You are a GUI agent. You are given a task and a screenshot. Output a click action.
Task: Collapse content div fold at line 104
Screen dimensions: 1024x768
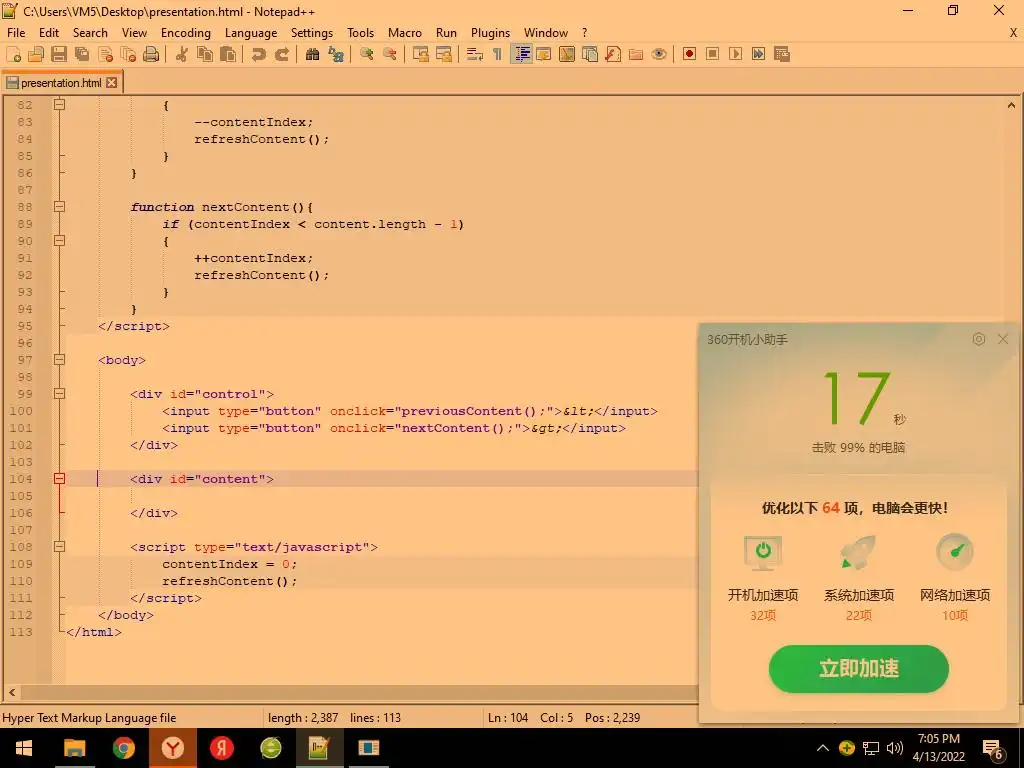(x=59, y=478)
